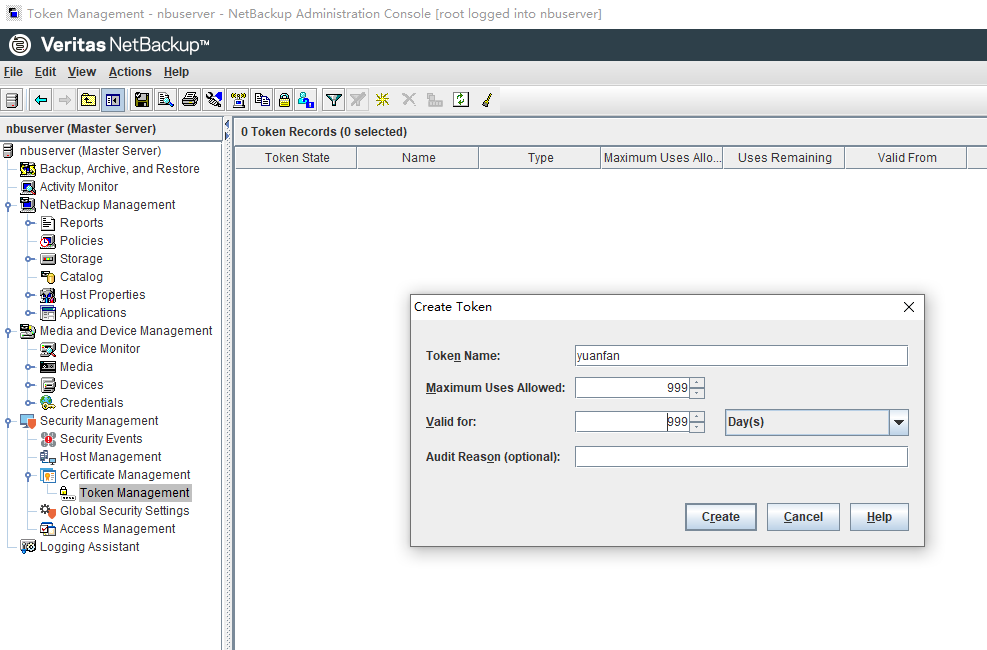Screen dimensions: 987x650
Task: Click the padlock icon in the toolbar
Action: (284, 100)
